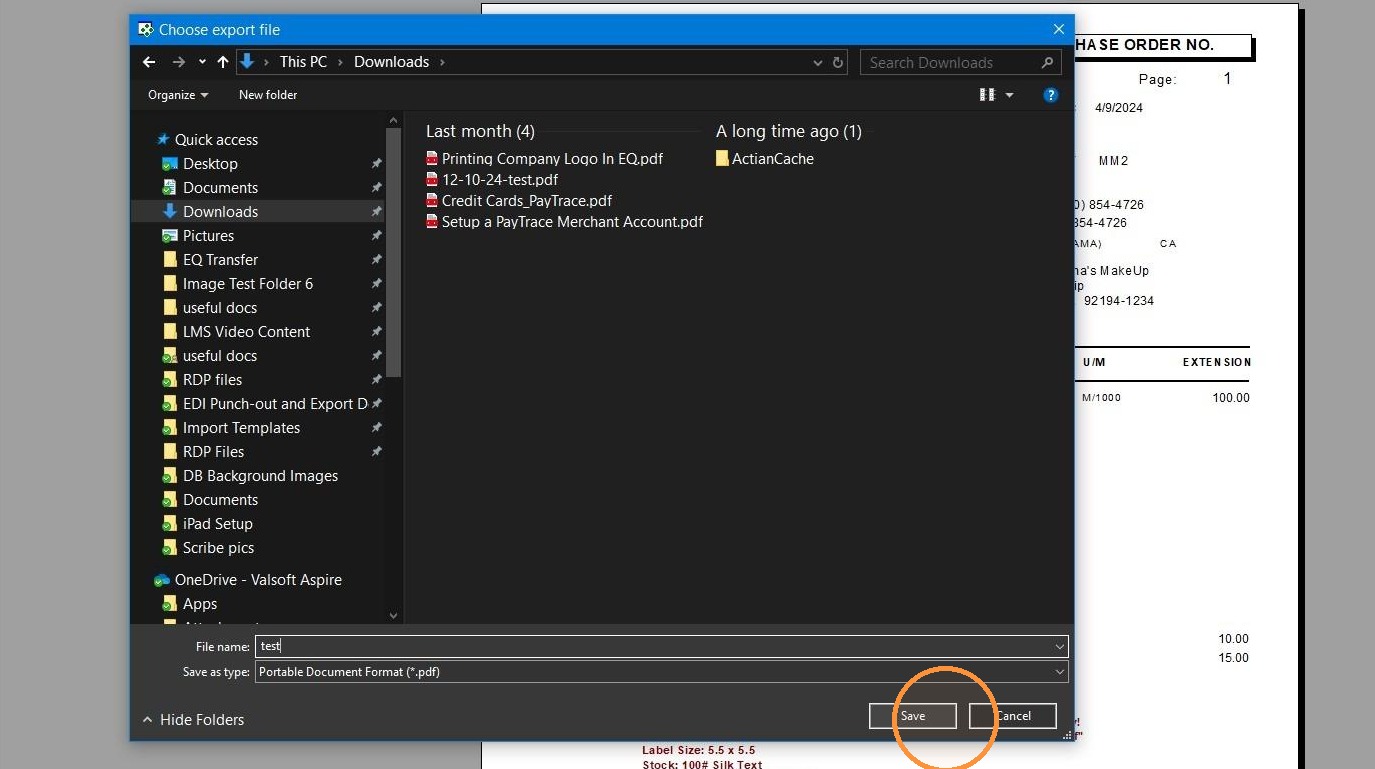Go up one folder level arrow
1375x769 pixels.
(x=222, y=62)
